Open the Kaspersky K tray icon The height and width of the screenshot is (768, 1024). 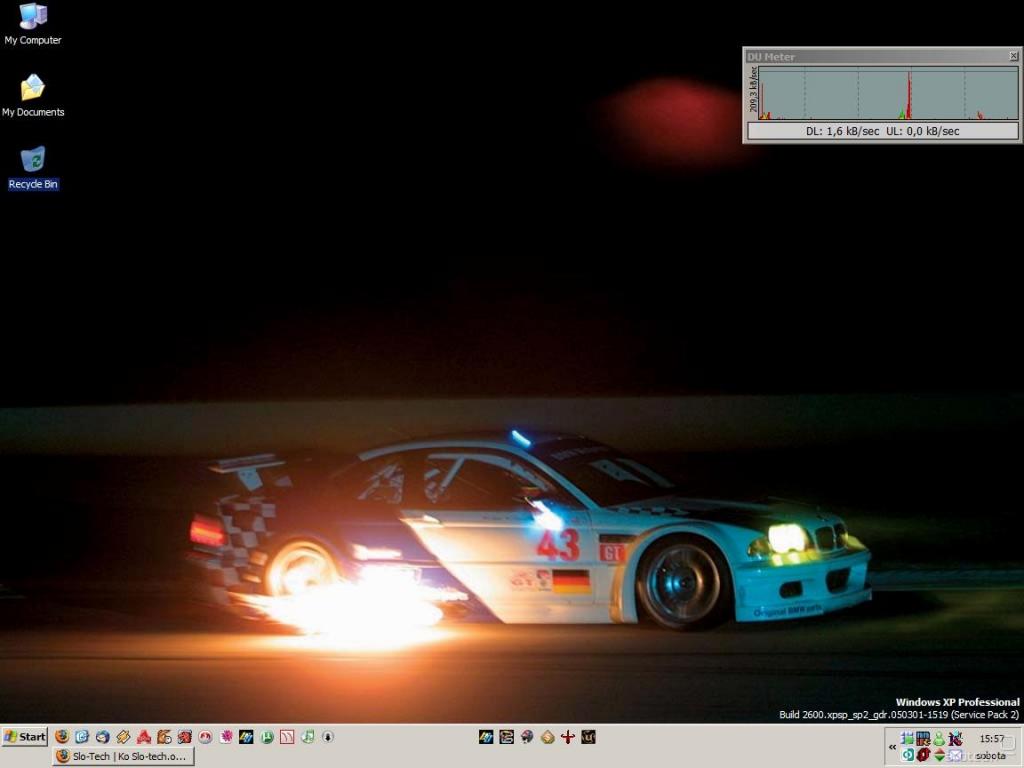[955, 739]
